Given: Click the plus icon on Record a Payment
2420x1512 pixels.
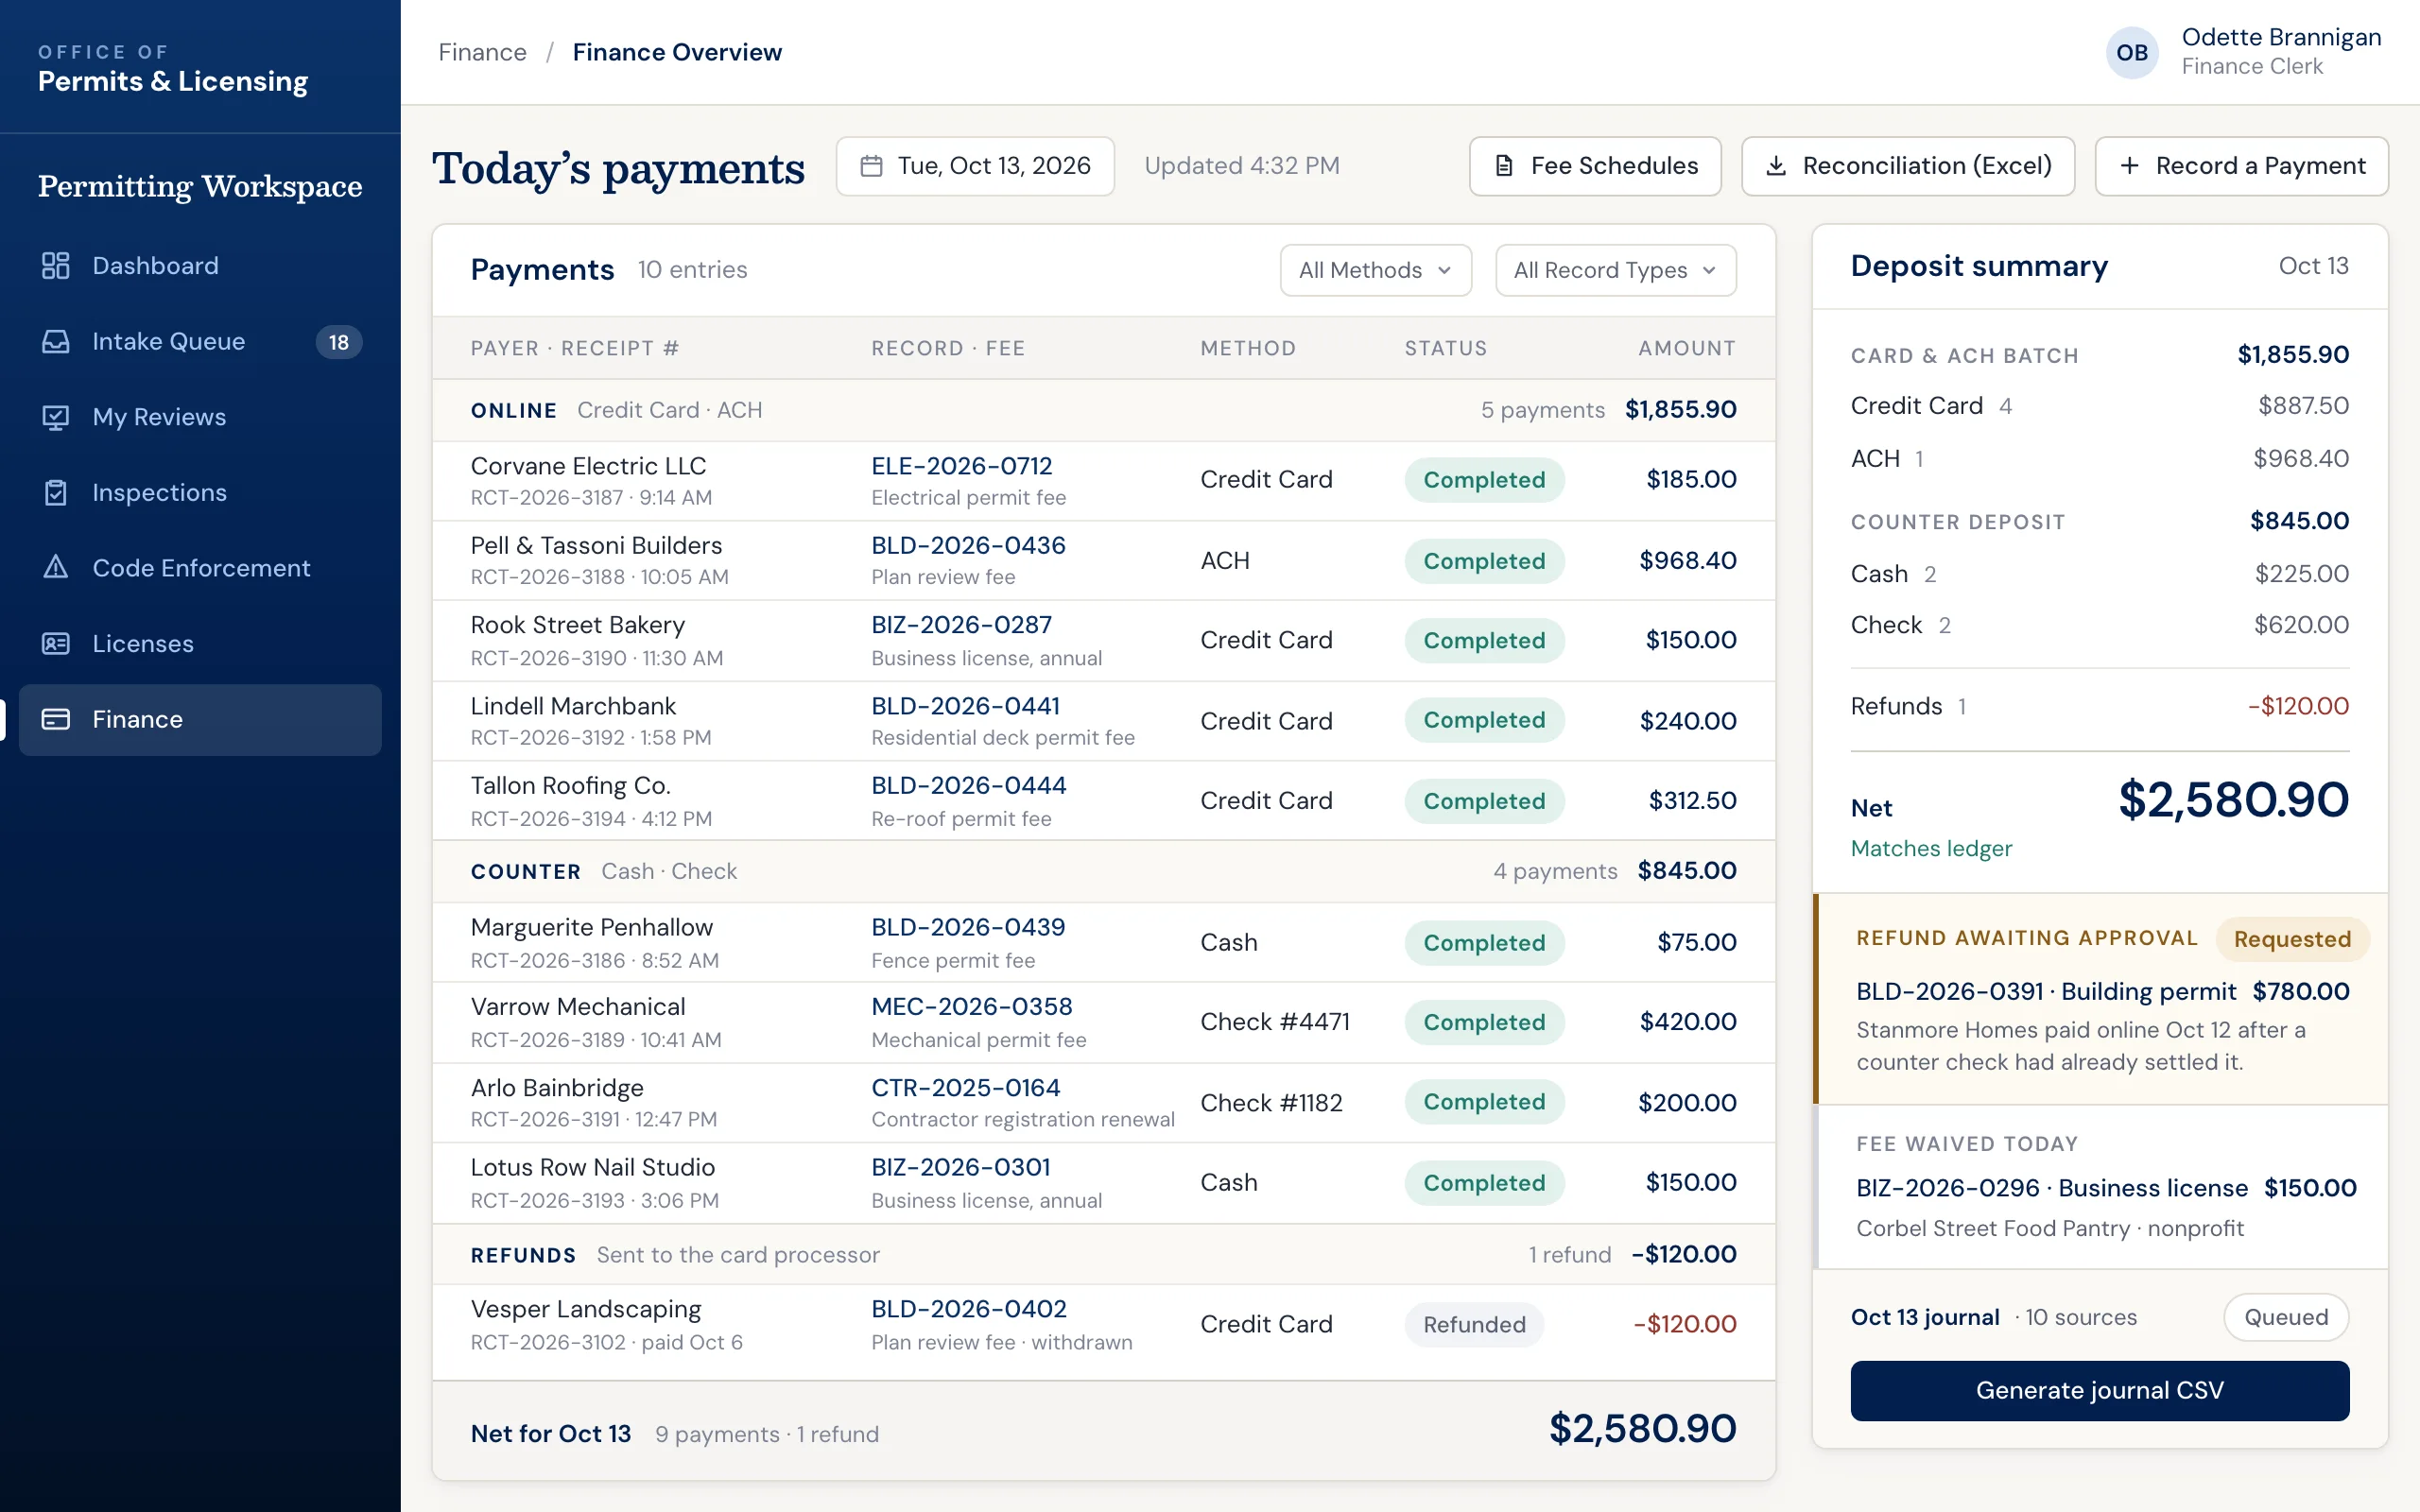Looking at the screenshot, I should click(2129, 166).
